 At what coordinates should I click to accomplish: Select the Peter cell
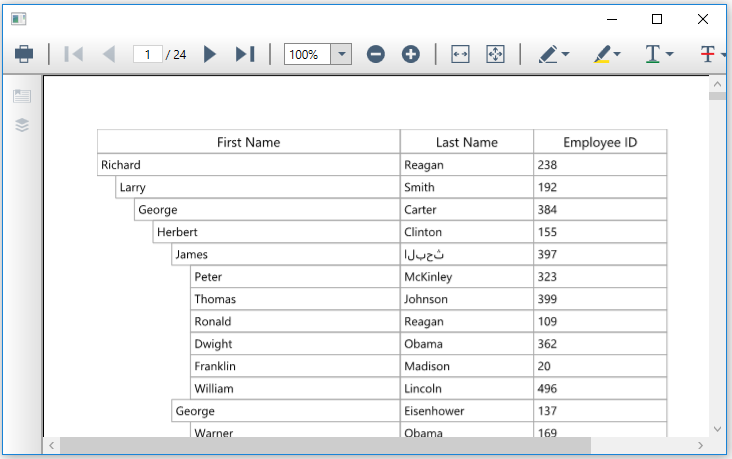(295, 277)
